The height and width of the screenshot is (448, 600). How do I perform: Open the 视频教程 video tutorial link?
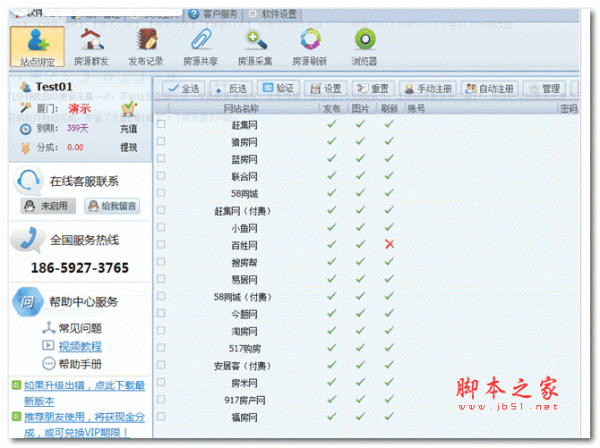click(80, 346)
